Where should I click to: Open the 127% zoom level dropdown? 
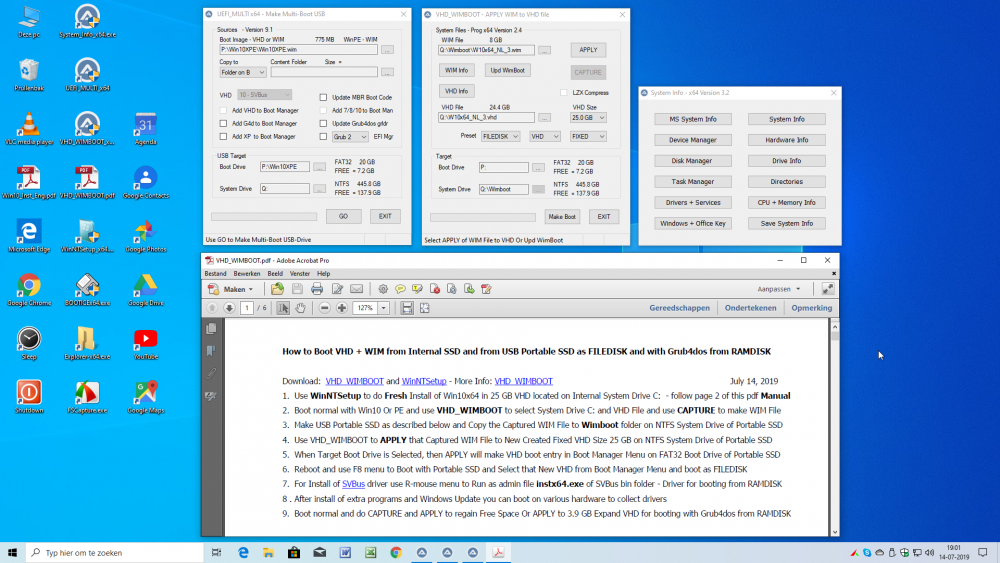click(383, 308)
